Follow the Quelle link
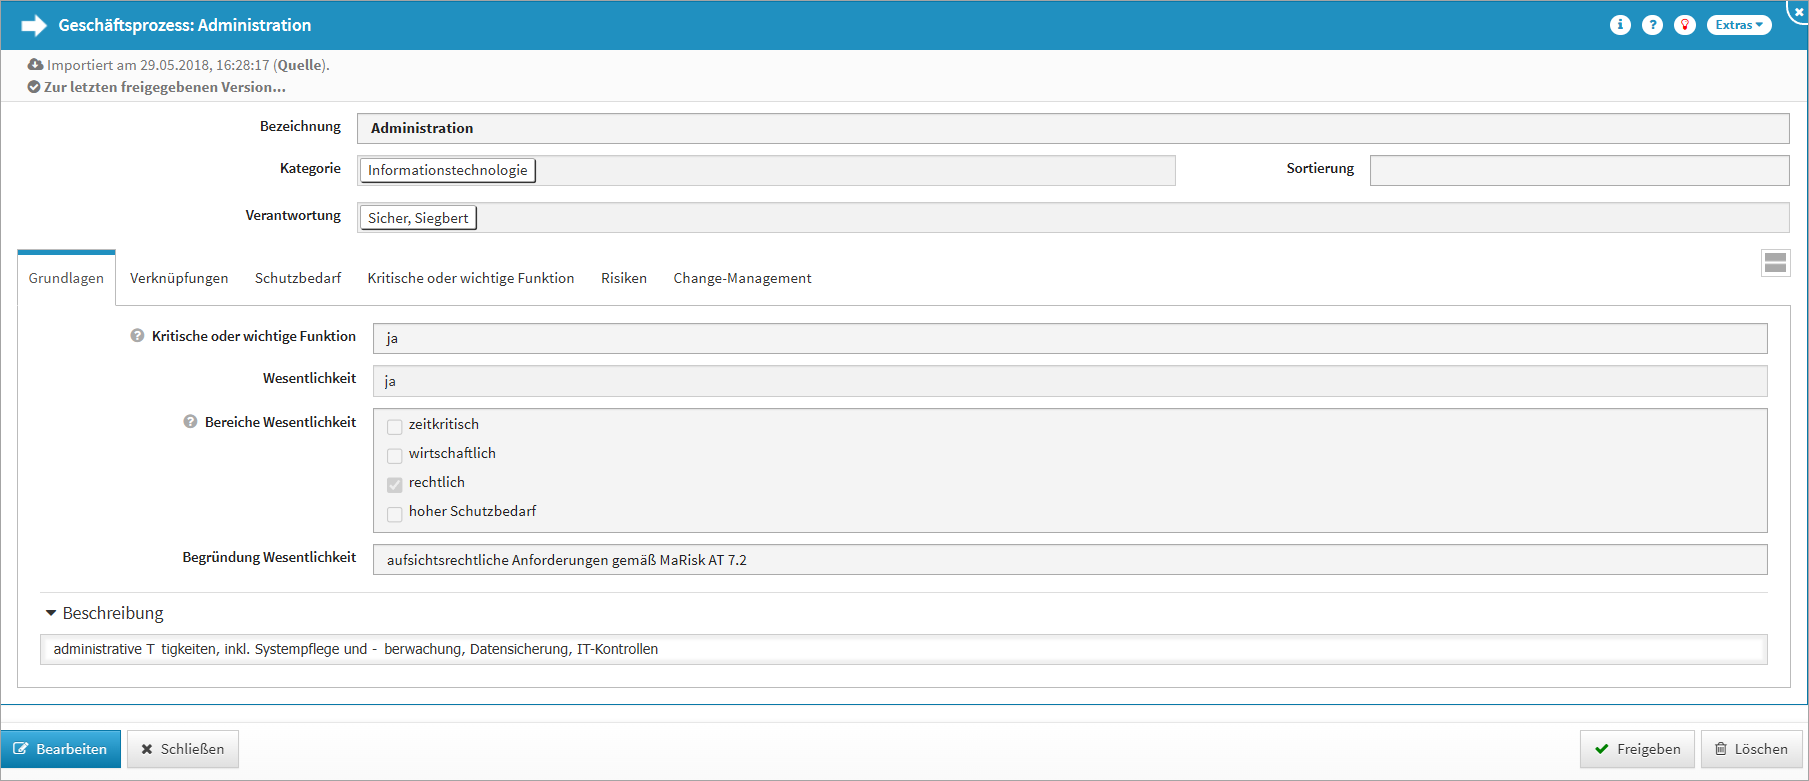Image resolution: width=1809 pixels, height=781 pixels. point(300,65)
